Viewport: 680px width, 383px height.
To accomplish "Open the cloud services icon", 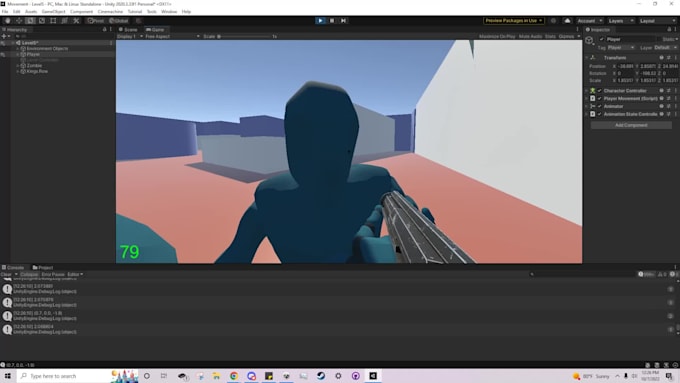I will click(x=567, y=21).
